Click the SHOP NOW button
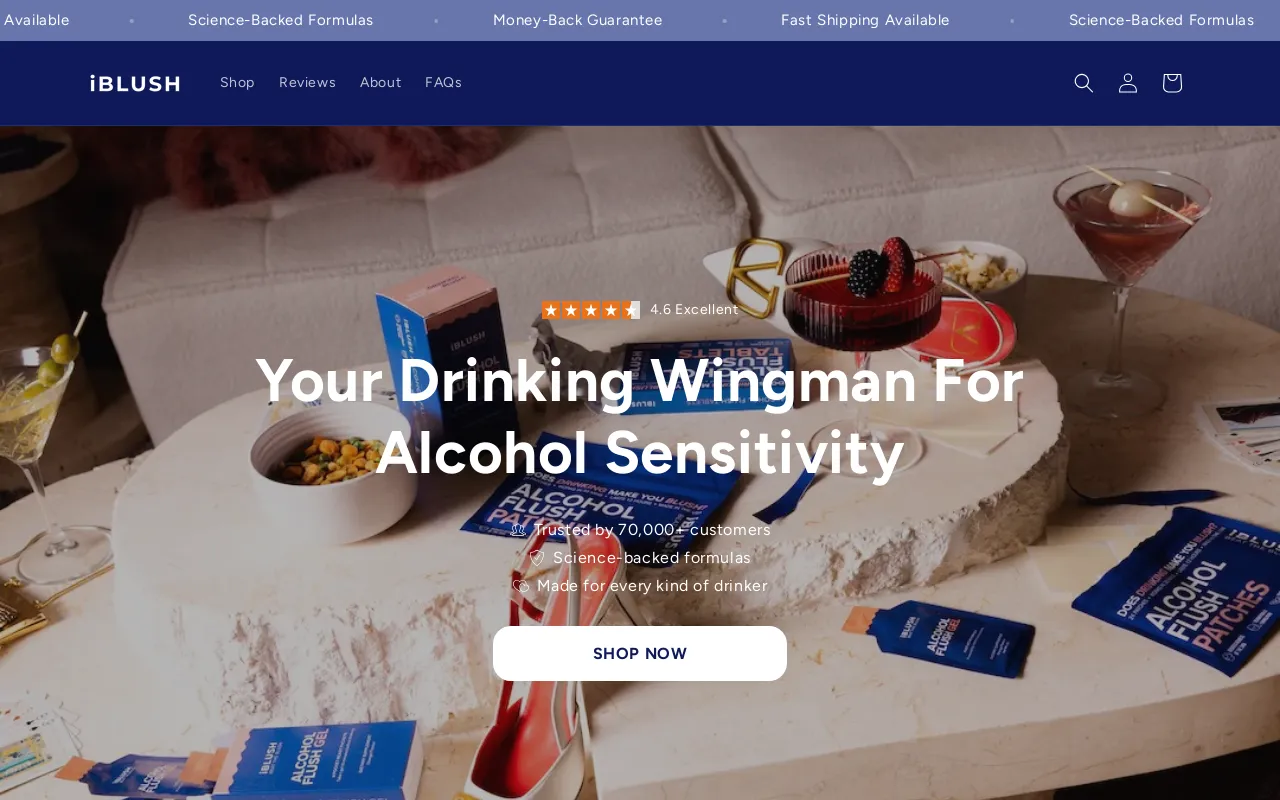 (640, 654)
